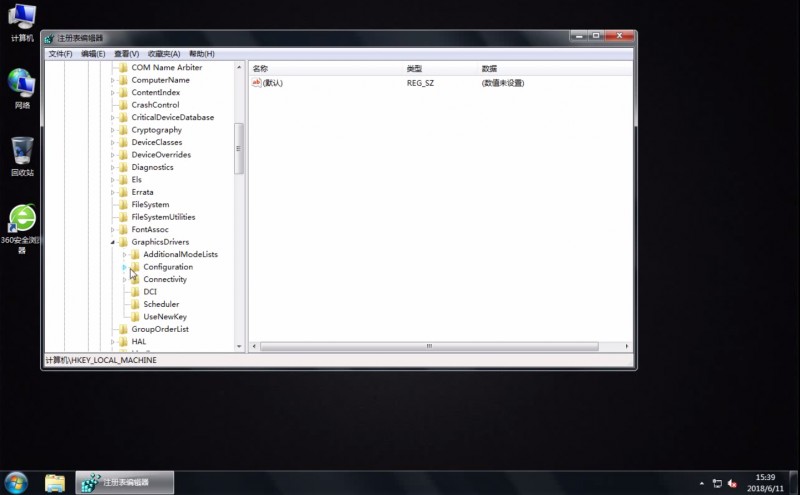Image resolution: width=800 pixels, height=495 pixels.
Task: Open the Edit (编辑) menu
Action: 93,54
